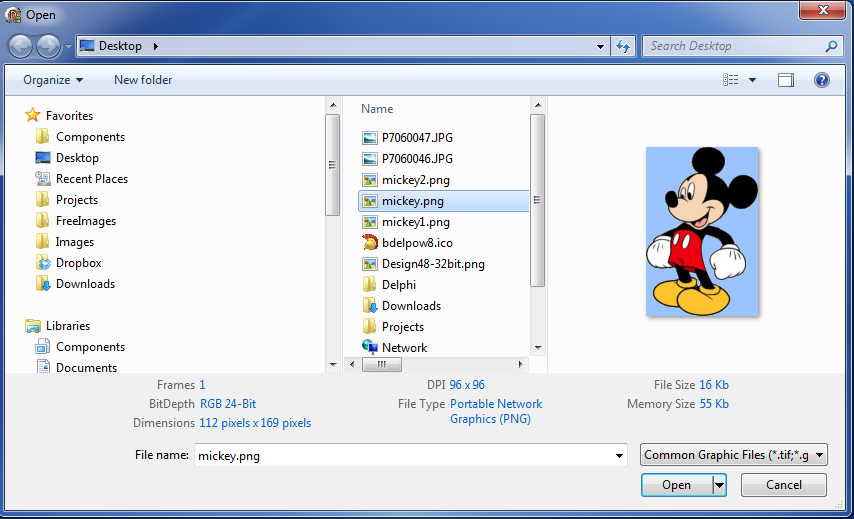Open the address bar history dropdown
The width and height of the screenshot is (854, 519).
pyautogui.click(x=600, y=46)
